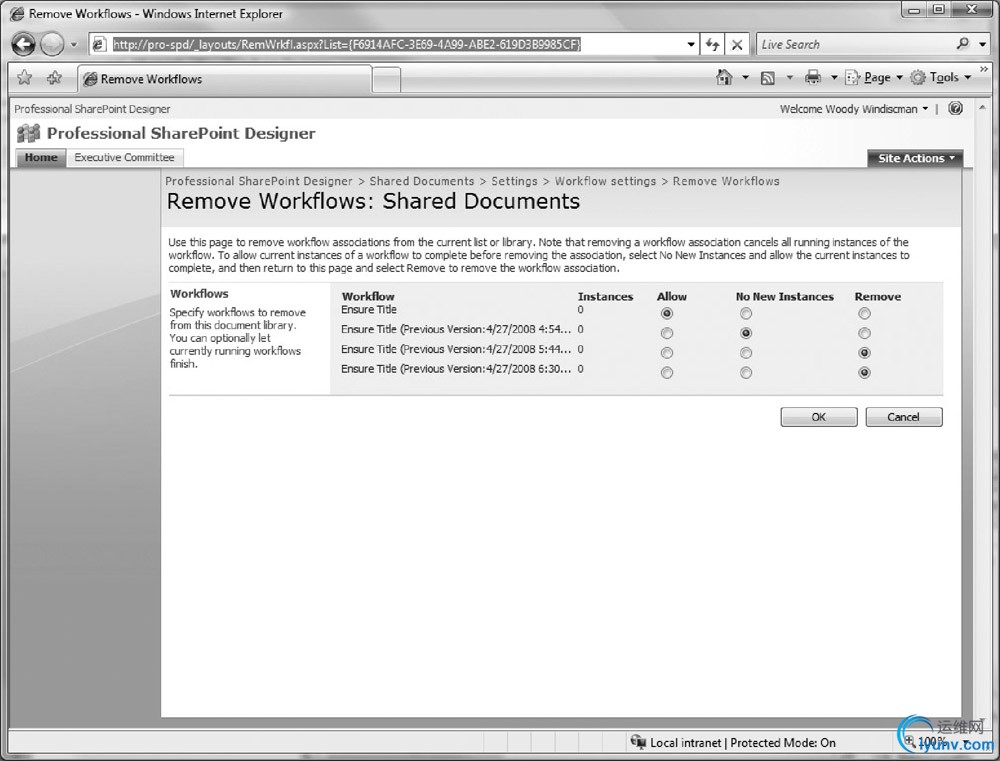Click the page icon in the address bar
Image resolution: width=1000 pixels, height=761 pixels.
(x=99, y=44)
